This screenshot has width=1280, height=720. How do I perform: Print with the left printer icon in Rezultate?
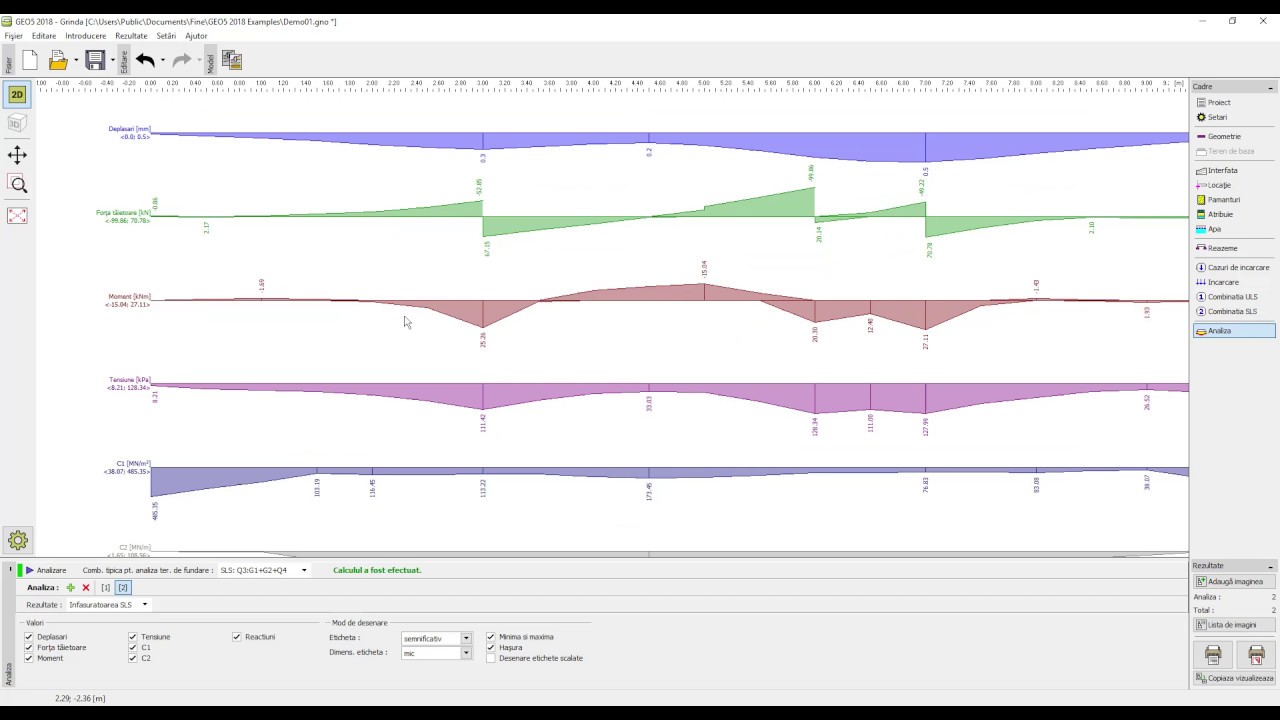pos(1213,654)
